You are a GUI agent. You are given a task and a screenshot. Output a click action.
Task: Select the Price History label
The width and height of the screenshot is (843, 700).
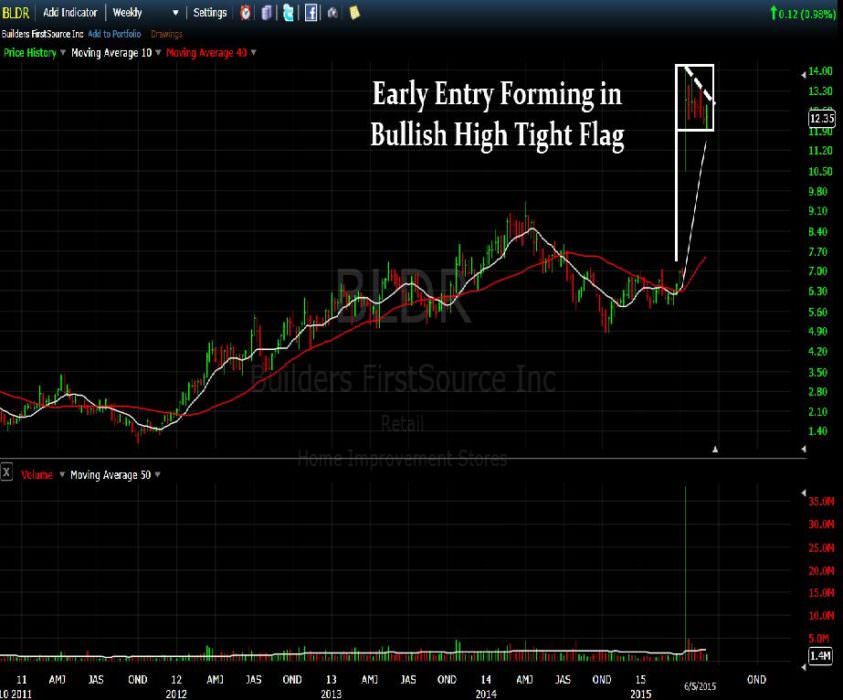point(30,53)
